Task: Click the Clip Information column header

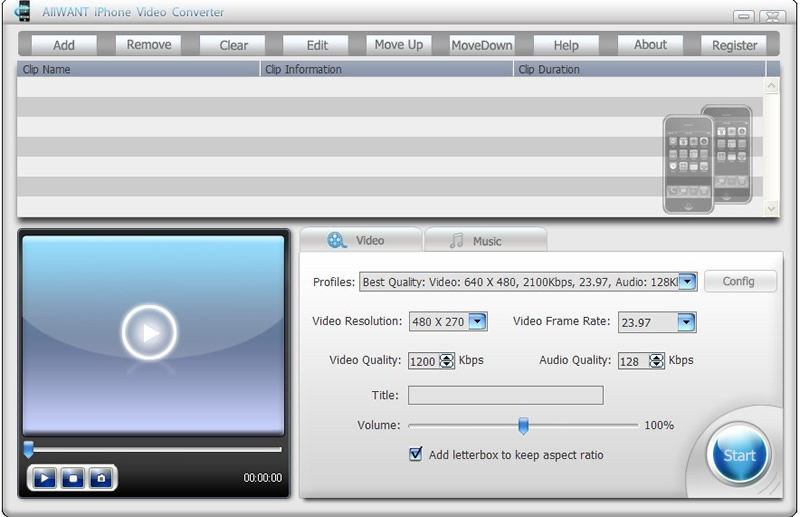Action: 387,69
